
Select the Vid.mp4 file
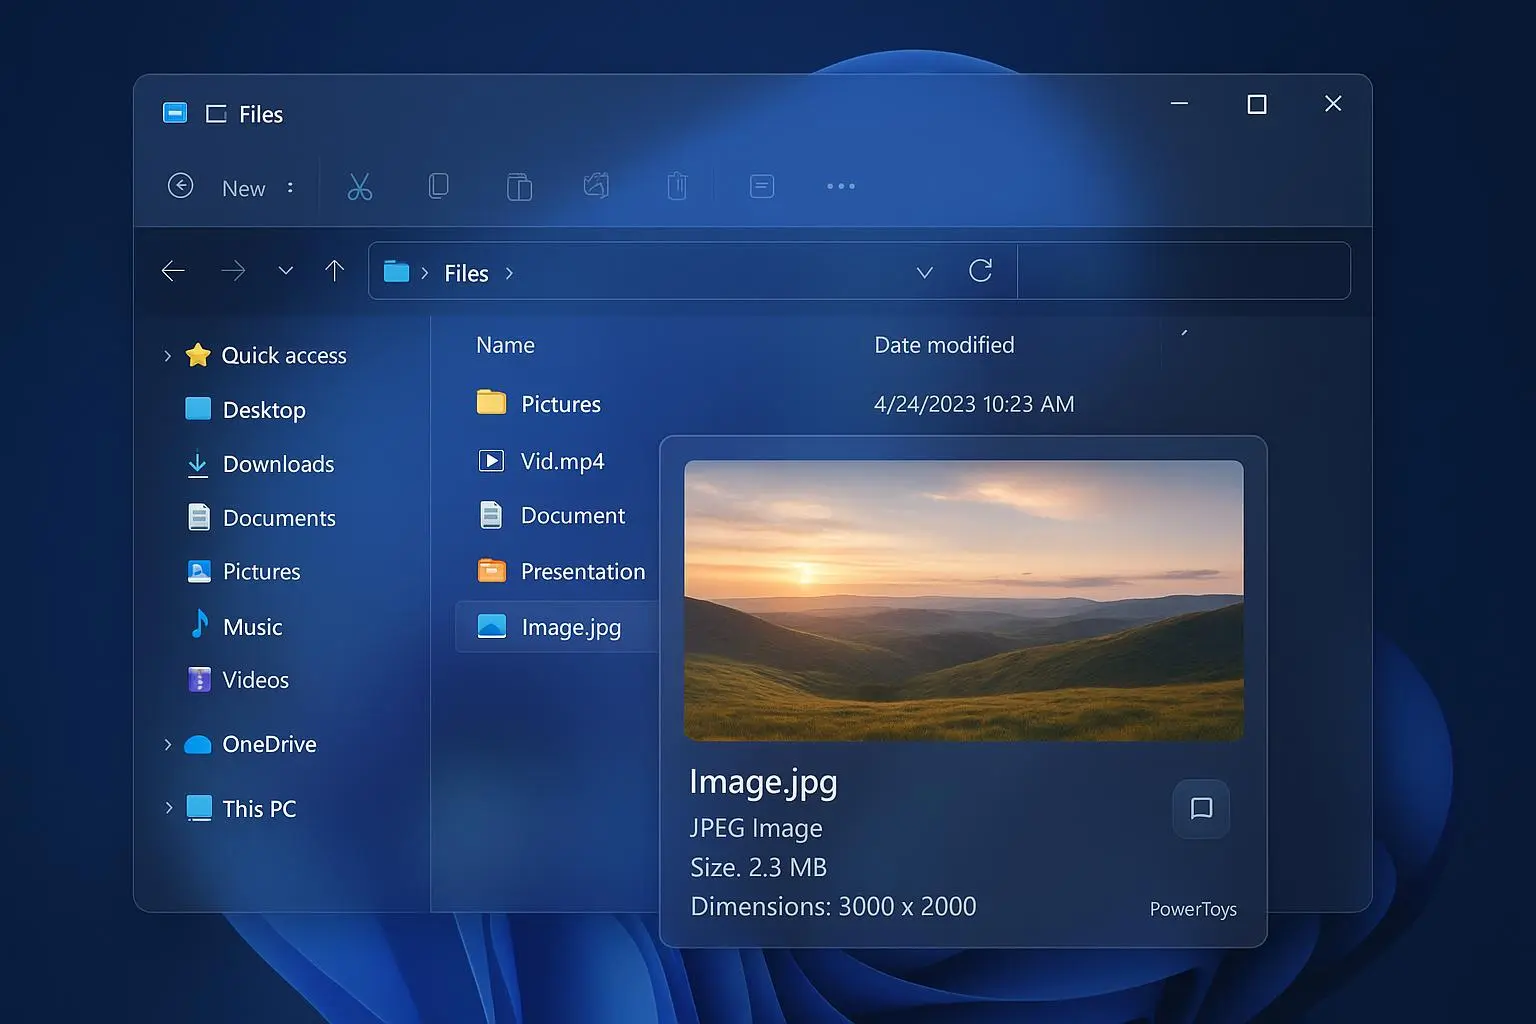click(562, 461)
